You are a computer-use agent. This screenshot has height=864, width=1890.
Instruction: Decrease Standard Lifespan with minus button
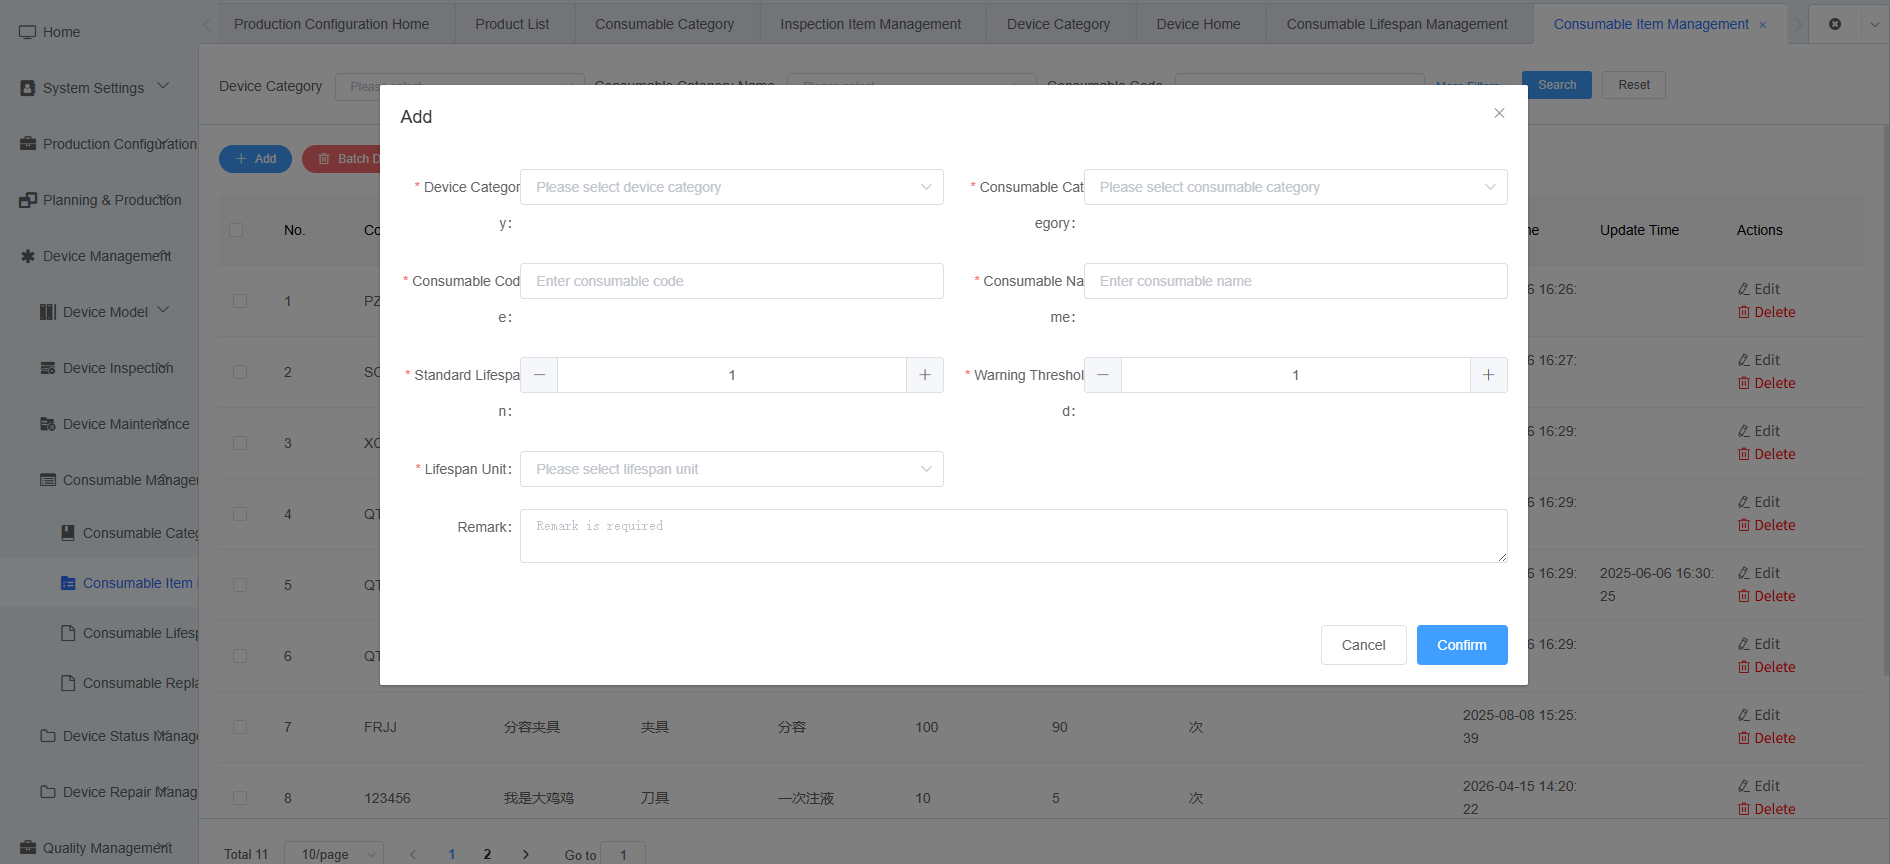tap(539, 375)
